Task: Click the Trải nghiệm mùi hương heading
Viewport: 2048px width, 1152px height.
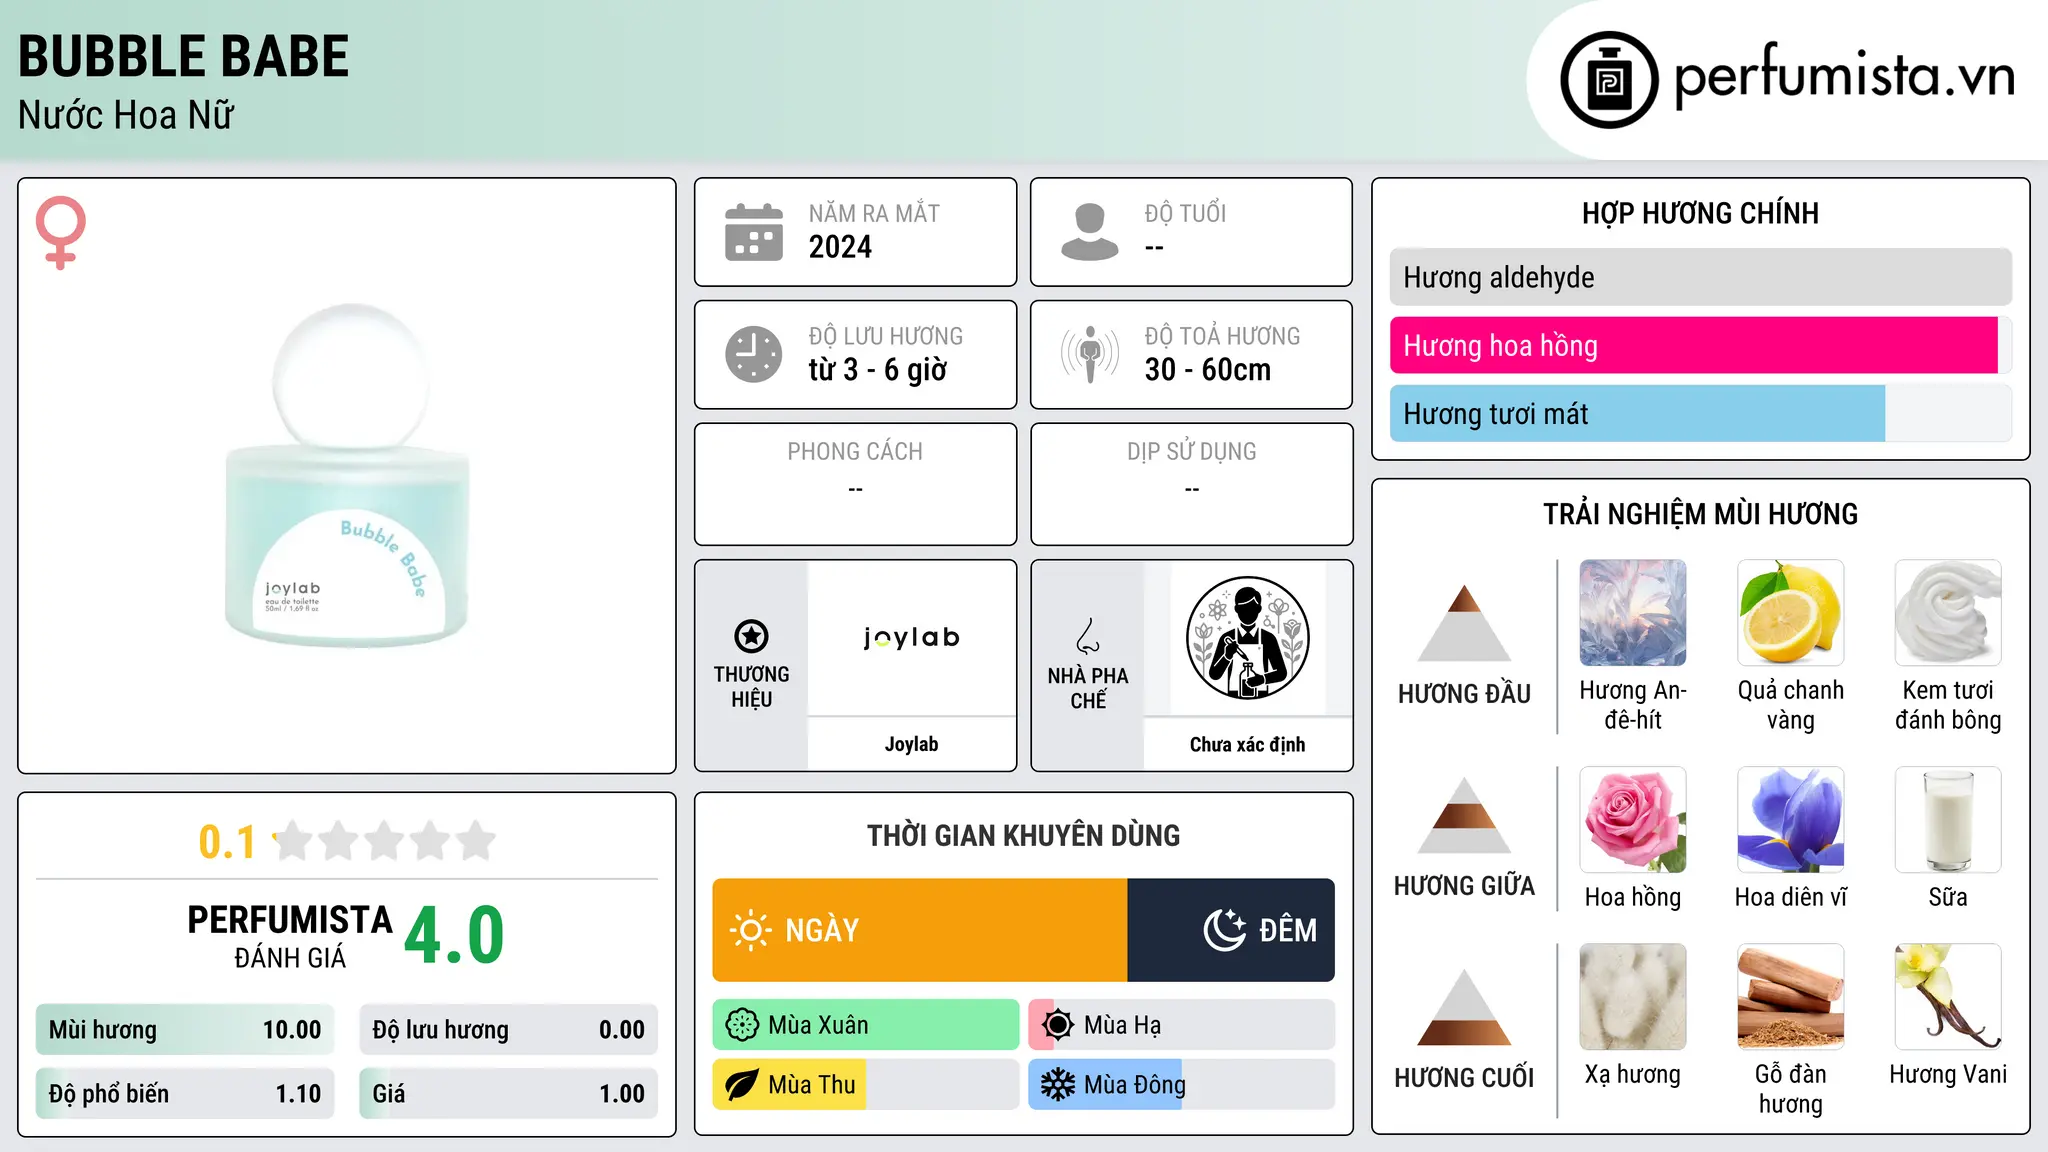Action: coord(1700,514)
